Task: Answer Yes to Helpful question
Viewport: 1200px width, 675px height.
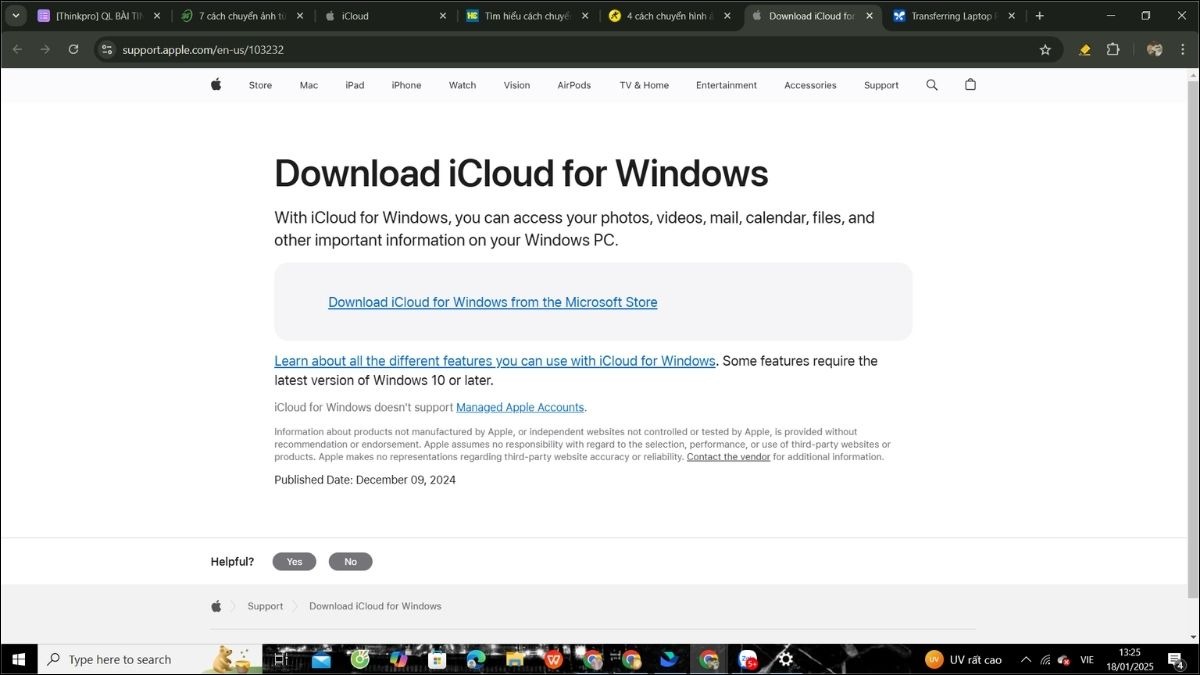Action: coord(294,562)
